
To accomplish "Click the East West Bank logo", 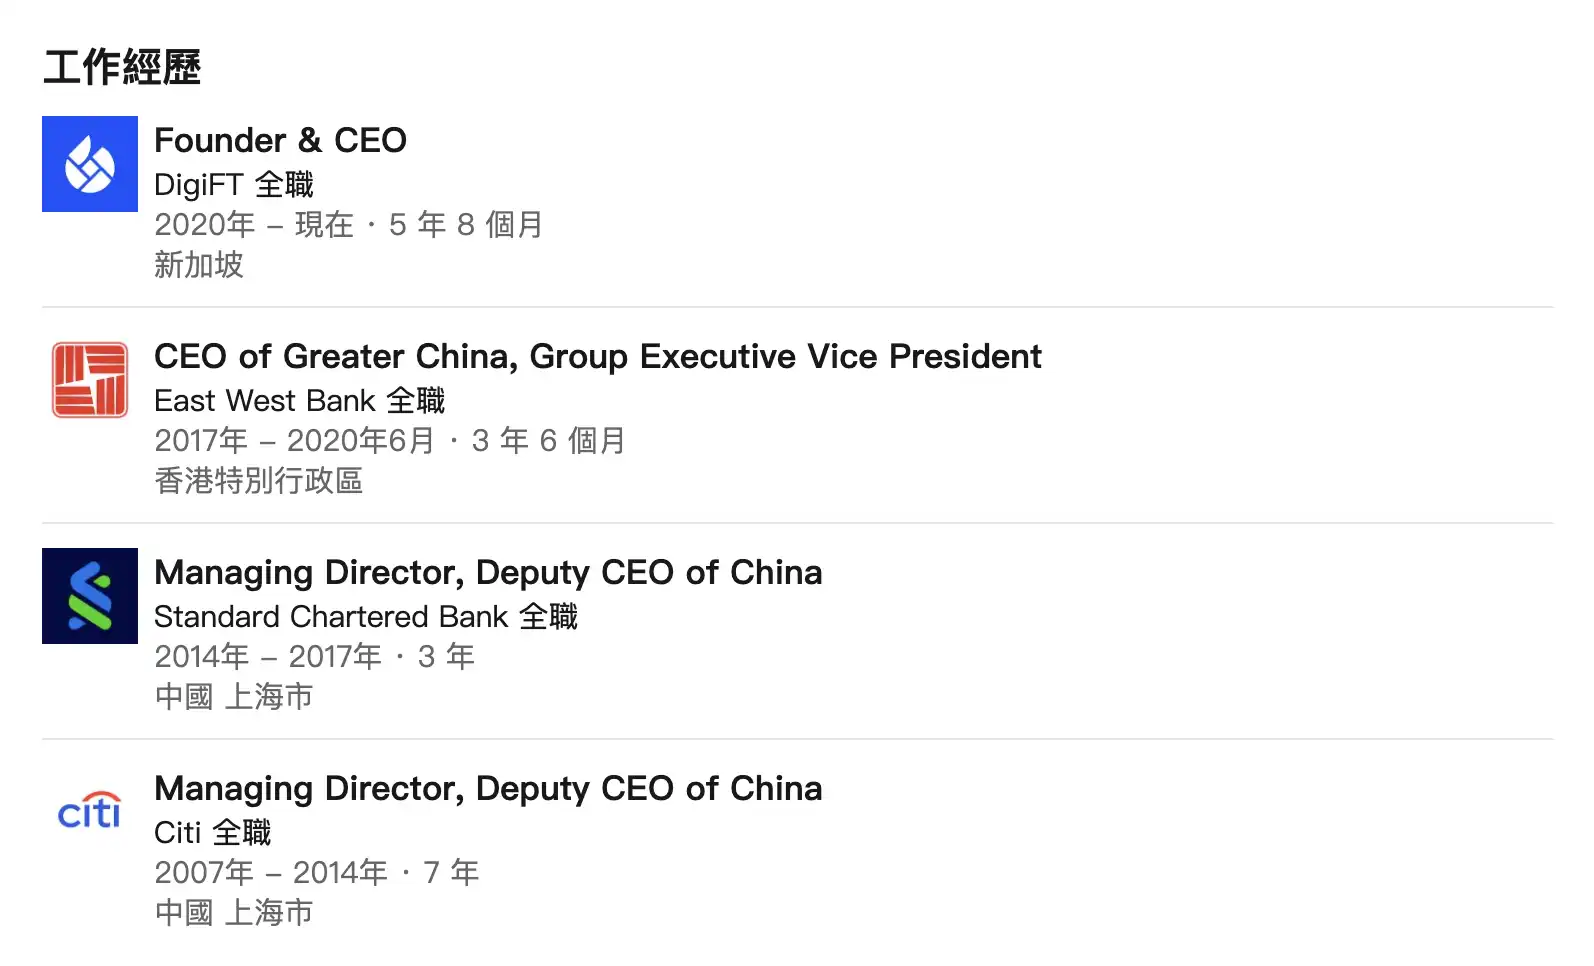I will 90,380.
